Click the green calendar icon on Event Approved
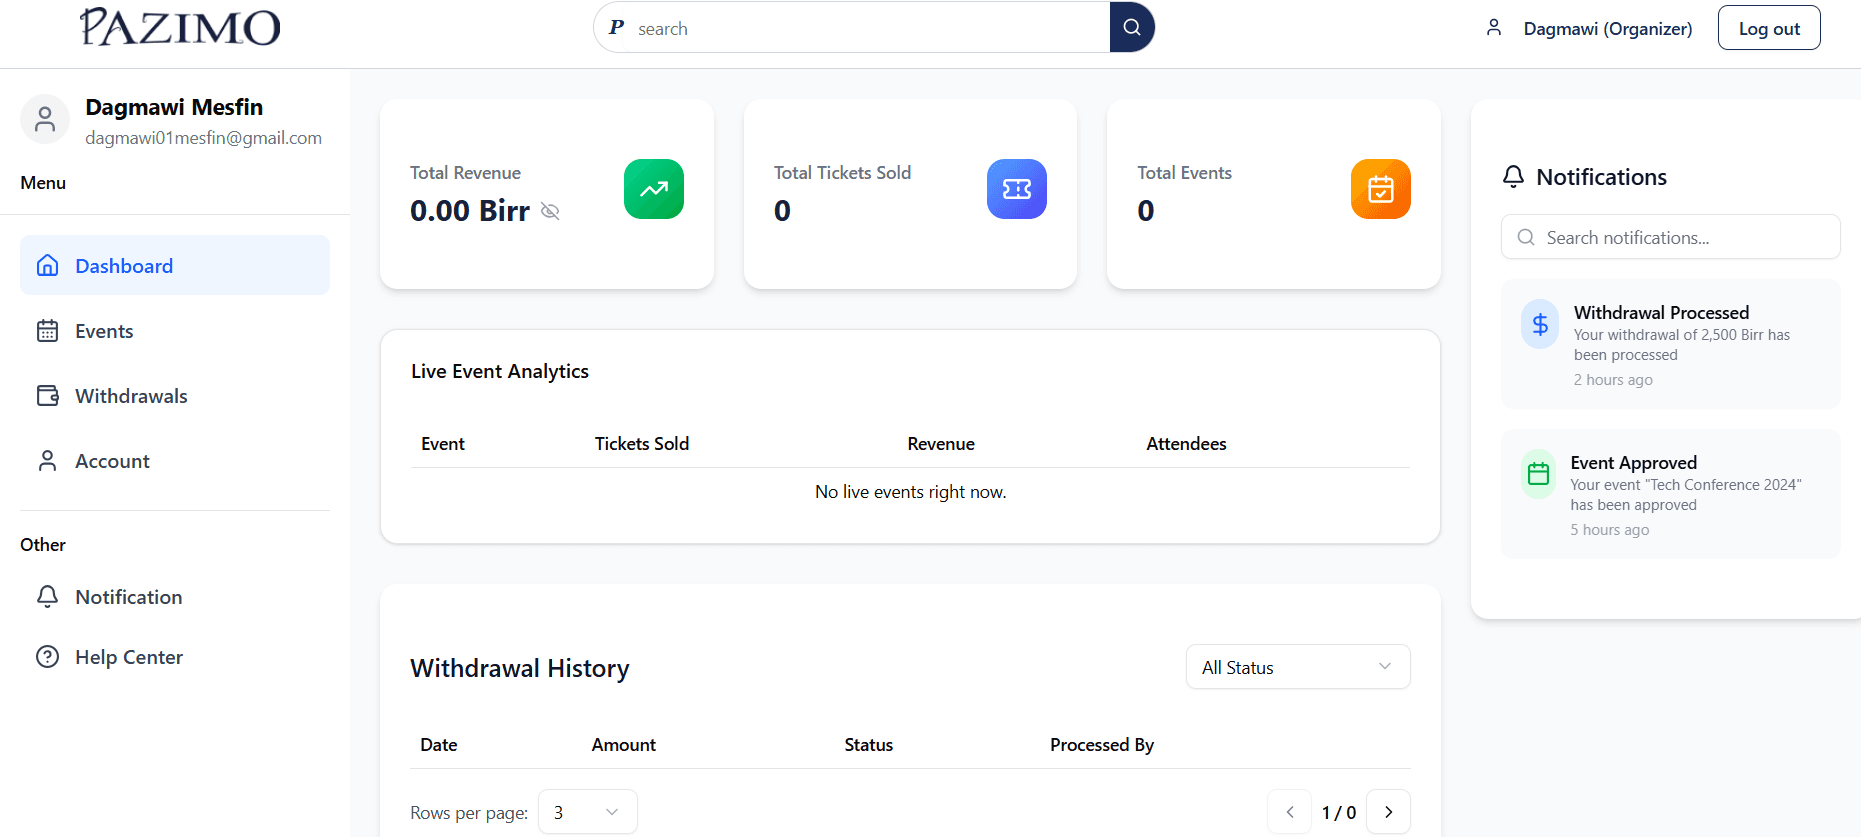This screenshot has width=1861, height=837. click(x=1538, y=474)
